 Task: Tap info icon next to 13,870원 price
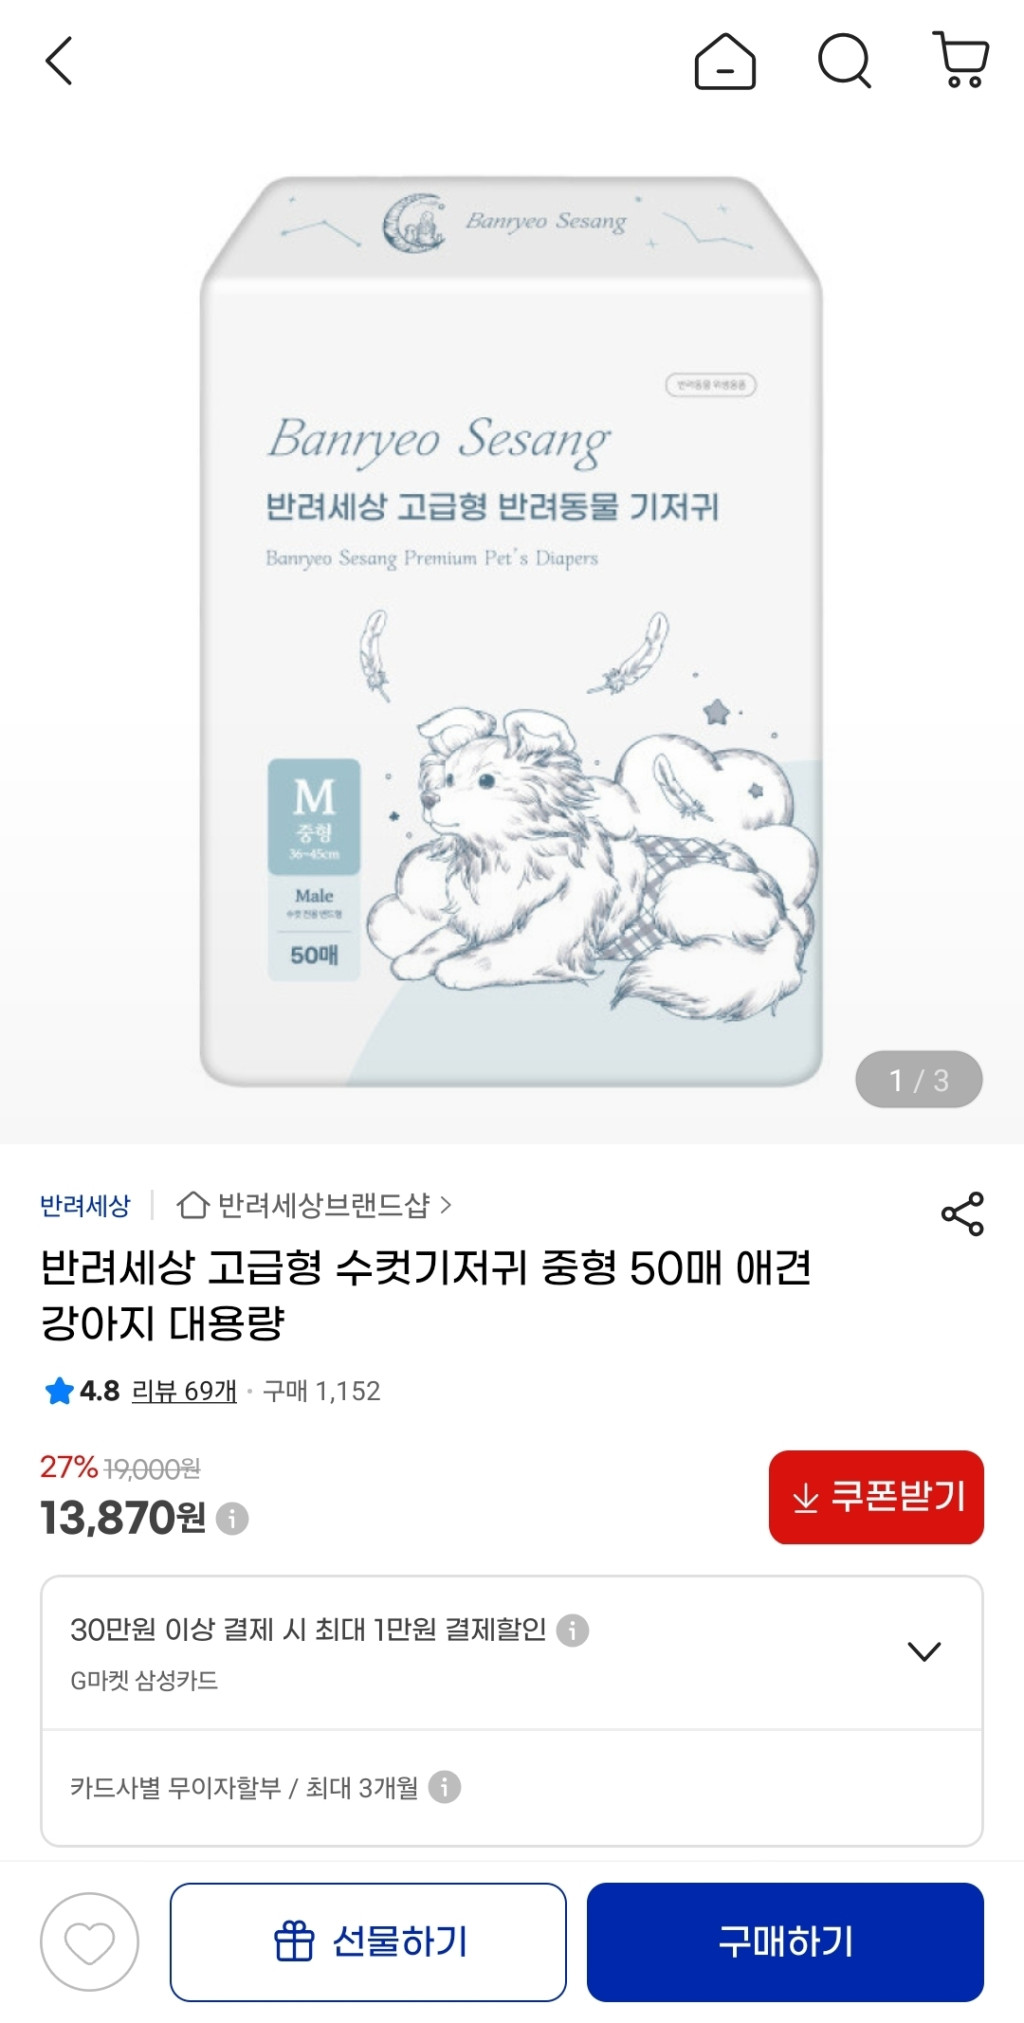(x=232, y=1518)
